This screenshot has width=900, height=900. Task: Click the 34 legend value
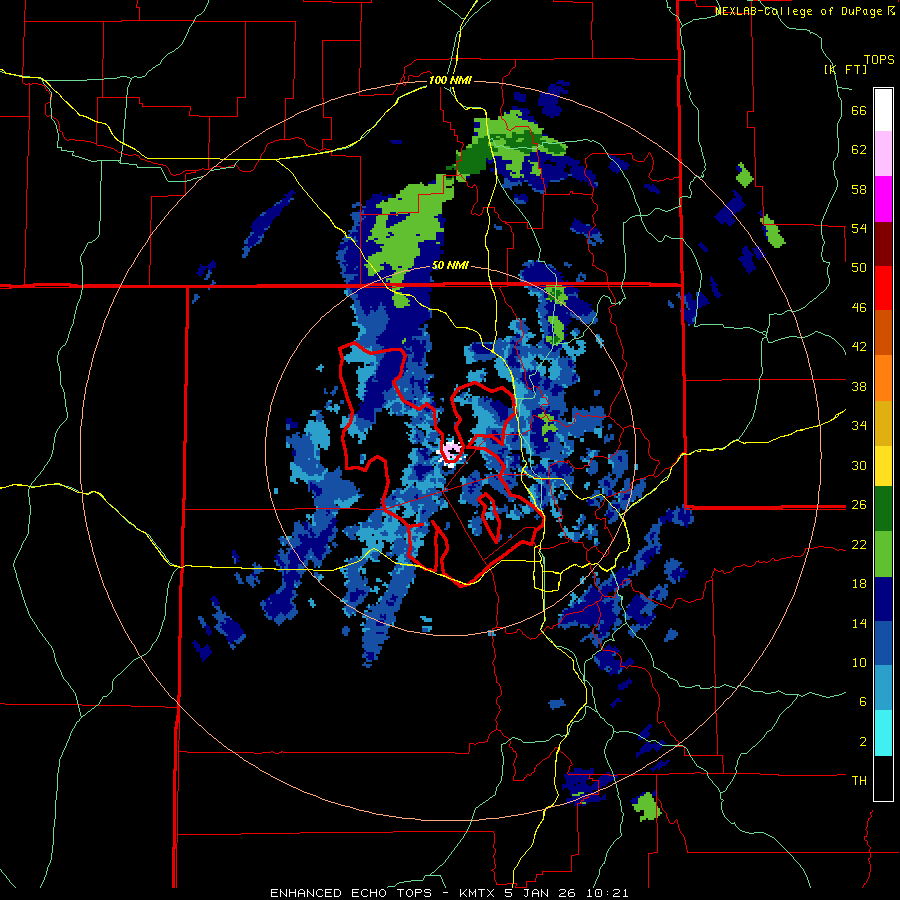pos(859,425)
